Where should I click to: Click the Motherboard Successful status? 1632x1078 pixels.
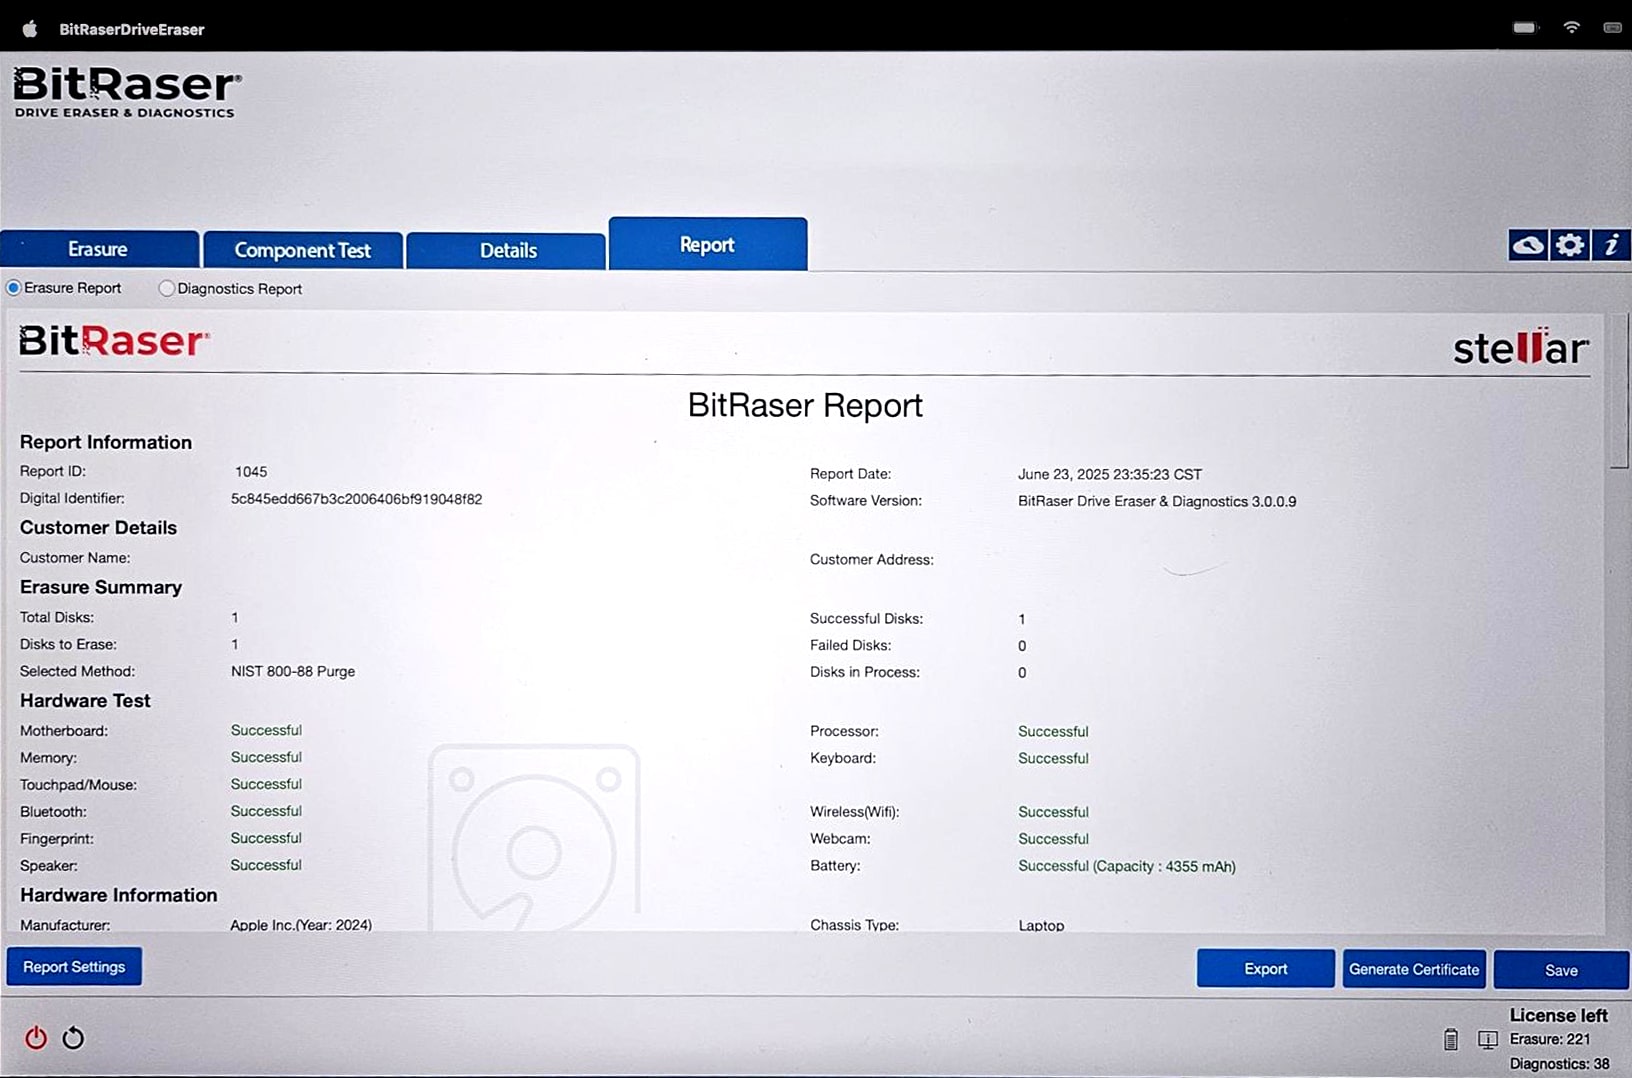coord(266,730)
